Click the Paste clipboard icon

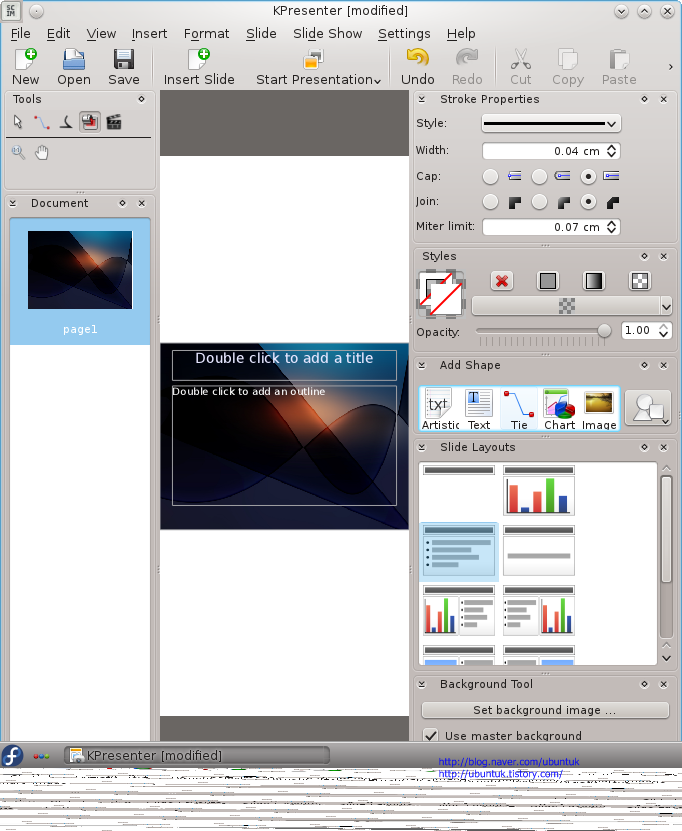click(618, 59)
